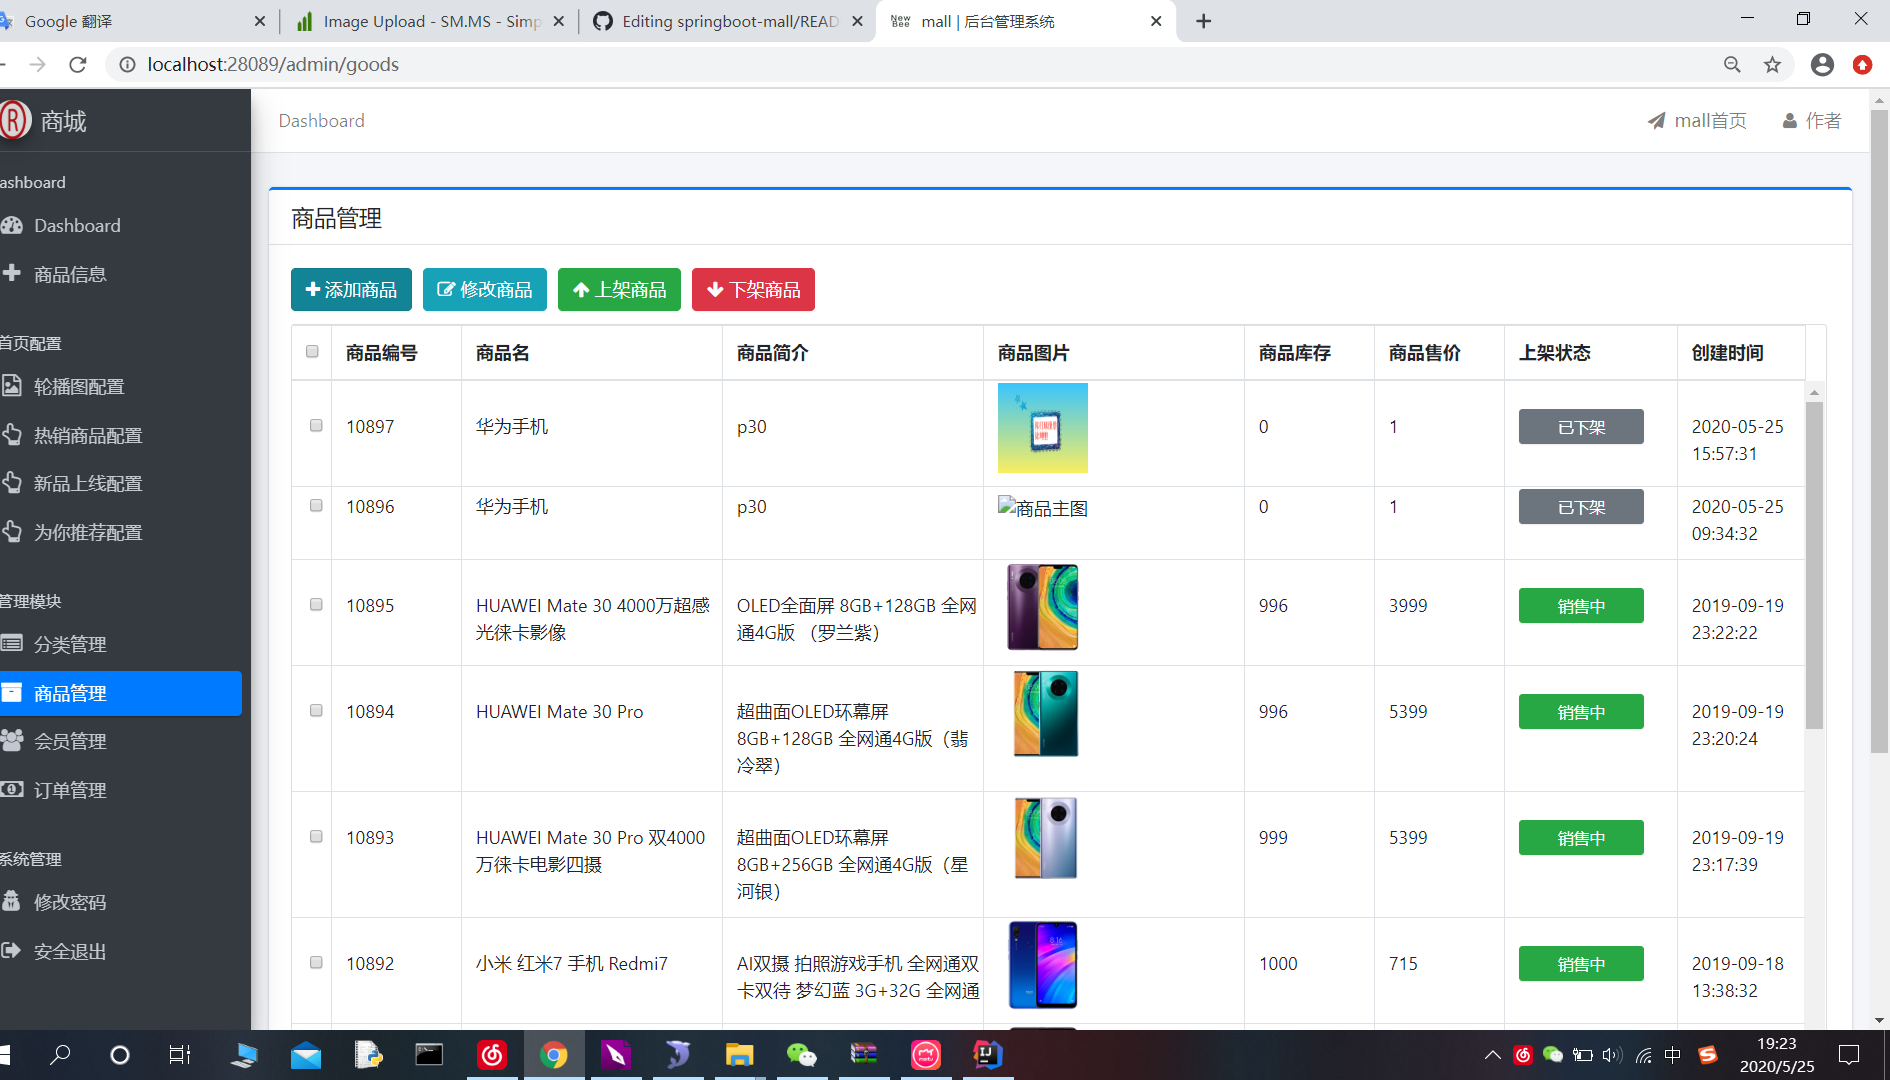Image resolution: width=1890 pixels, height=1080 pixels.
Task: Open 新品上线配置 settings
Action: tap(88, 483)
